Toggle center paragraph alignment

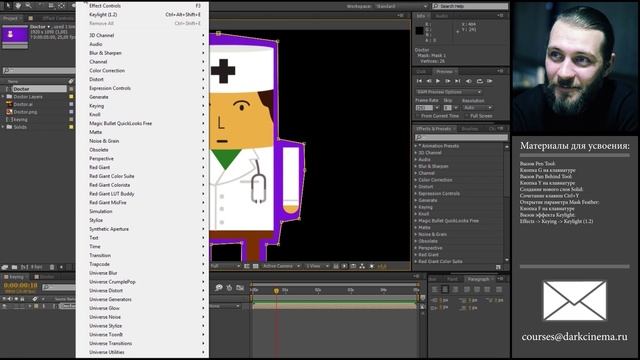(445, 289)
